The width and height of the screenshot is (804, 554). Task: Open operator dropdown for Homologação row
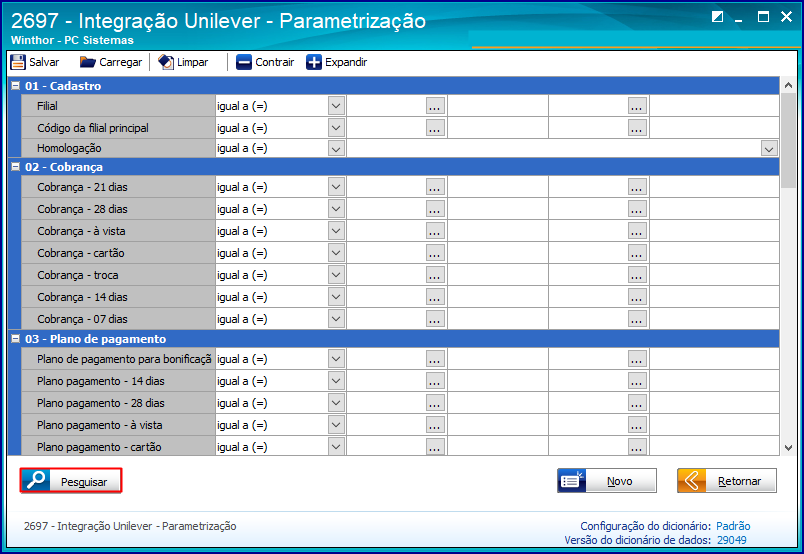[x=336, y=148]
